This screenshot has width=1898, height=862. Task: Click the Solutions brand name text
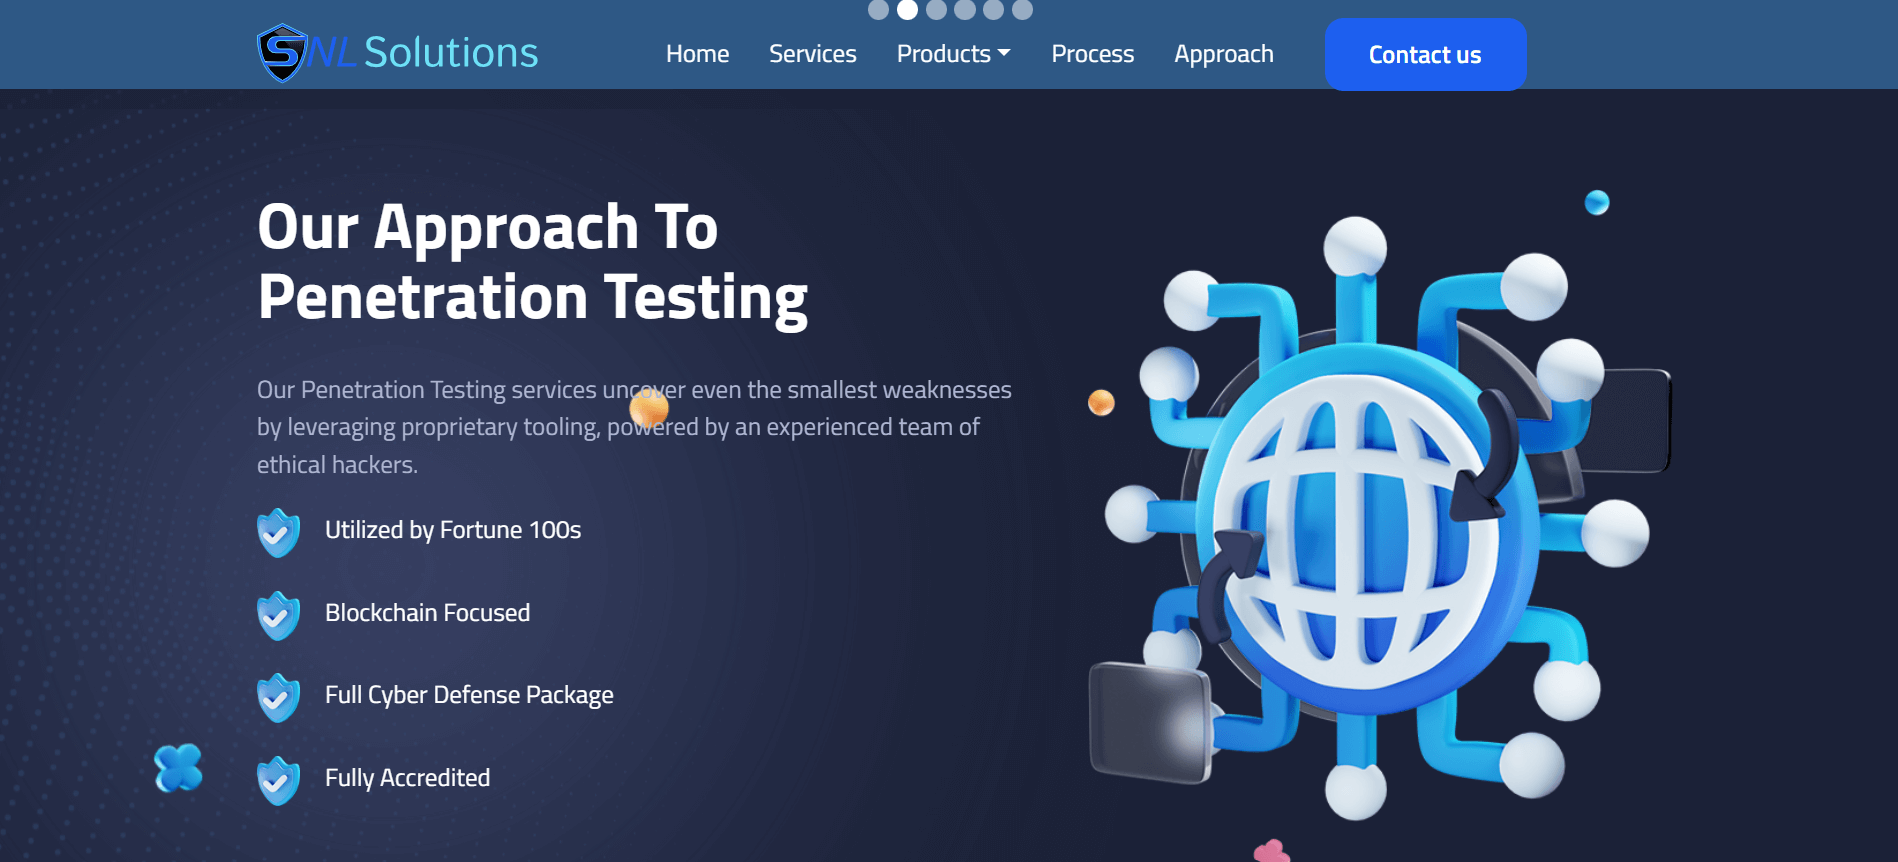[x=450, y=52]
